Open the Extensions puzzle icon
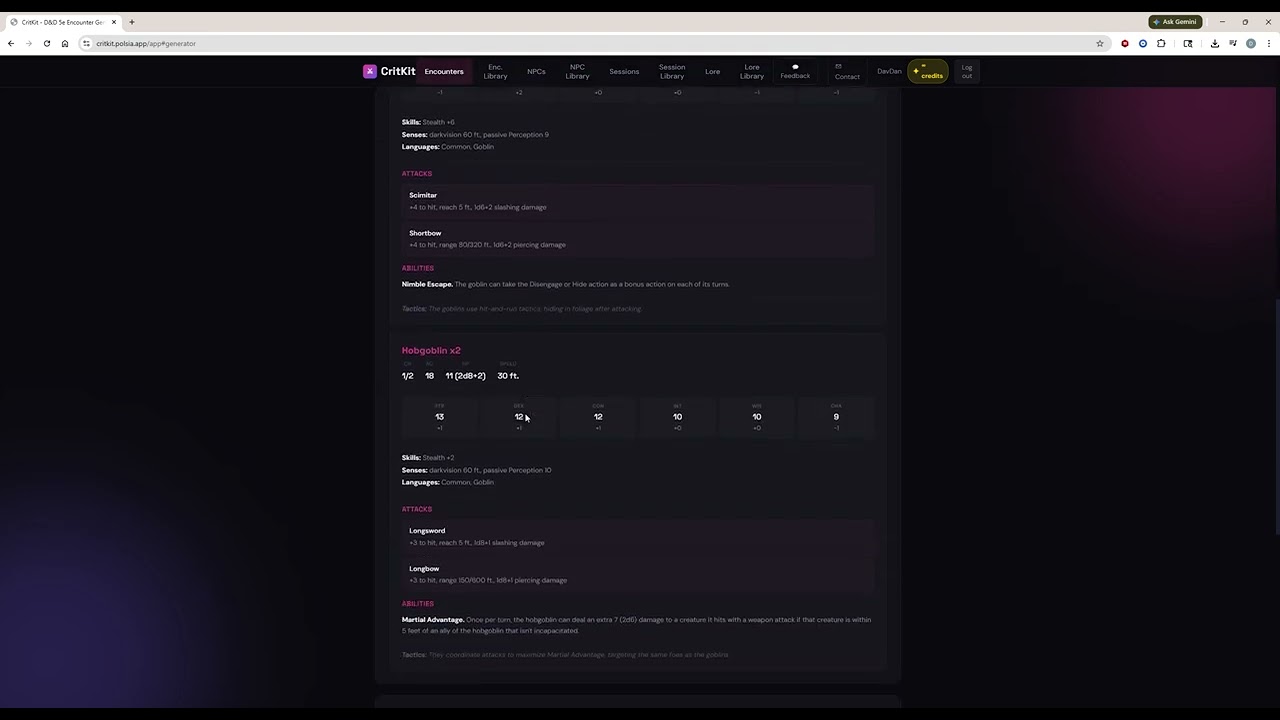The width and height of the screenshot is (1280, 720). click(x=1161, y=43)
